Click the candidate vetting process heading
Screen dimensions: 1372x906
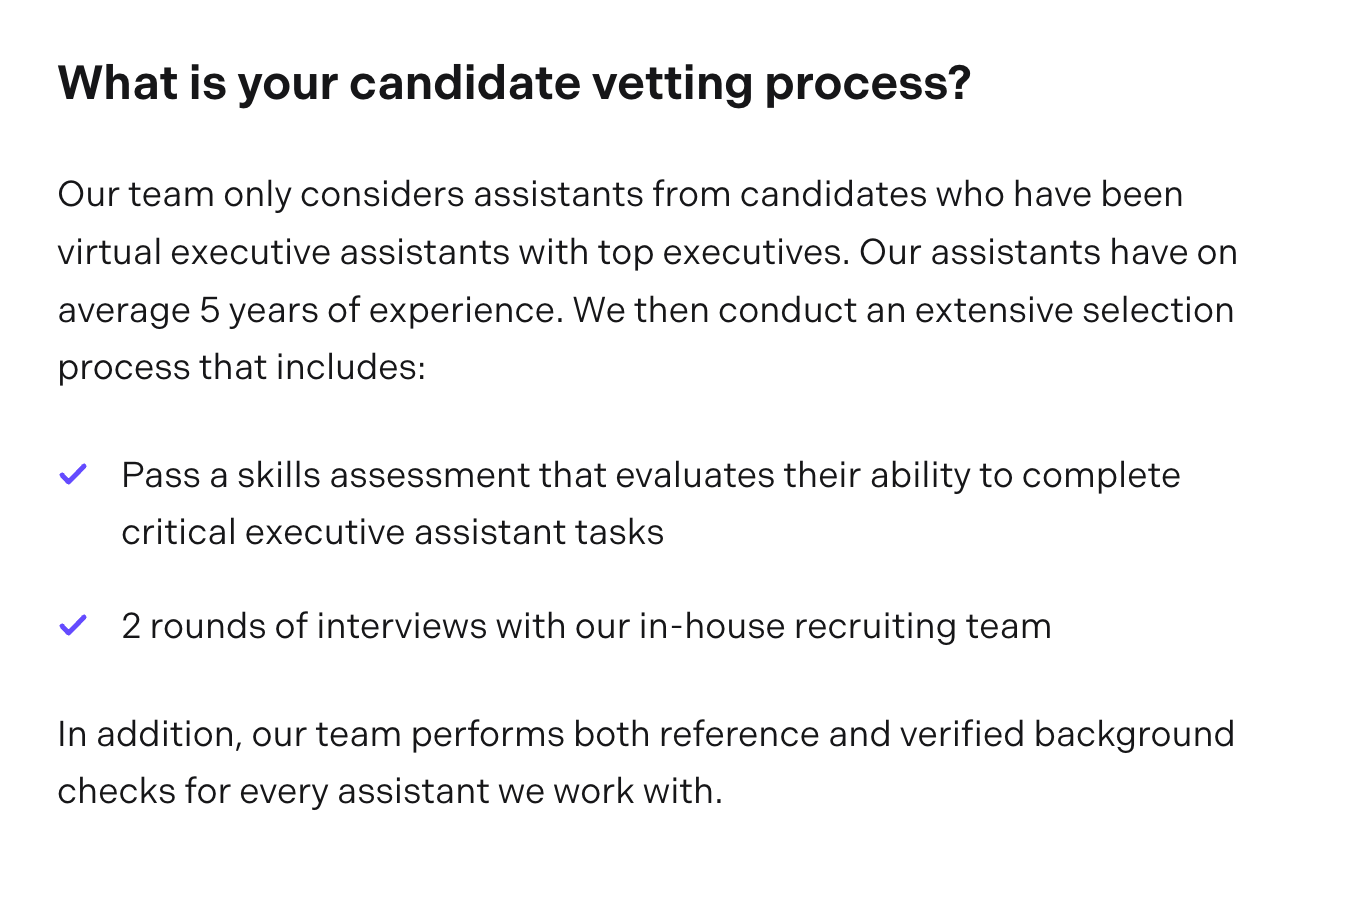pyautogui.click(x=514, y=83)
